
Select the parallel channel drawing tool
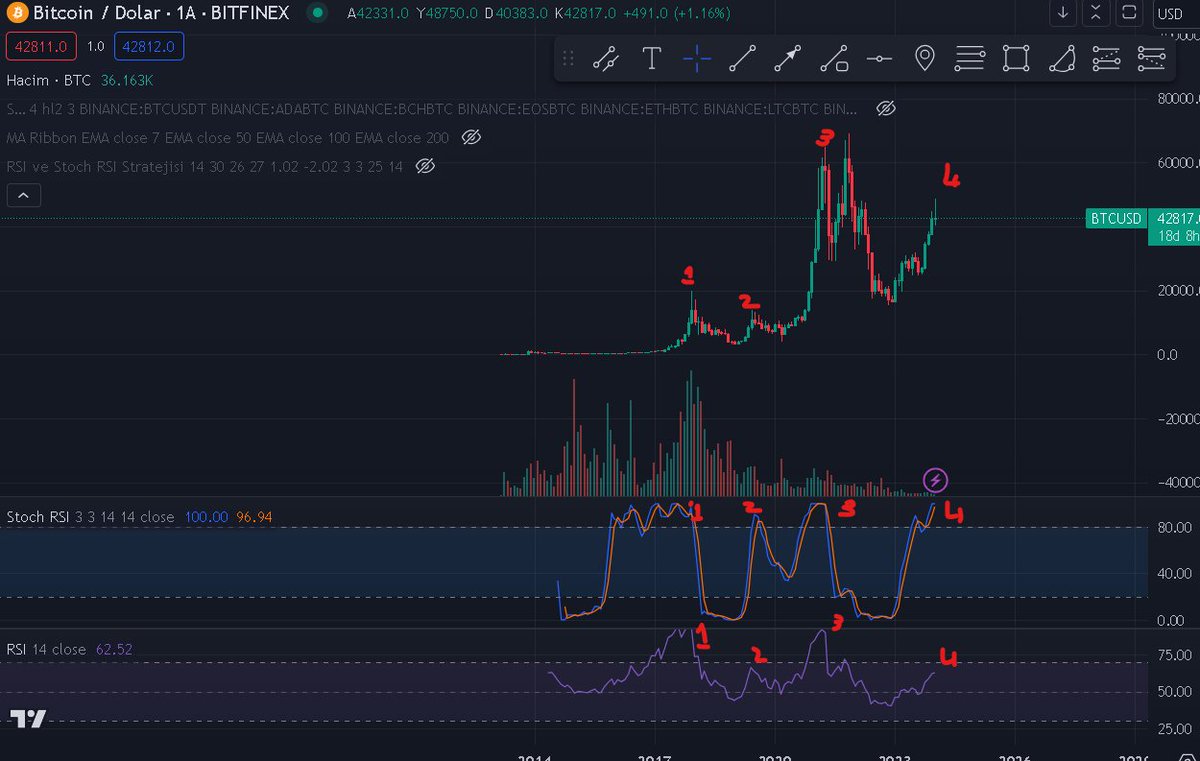[605, 60]
